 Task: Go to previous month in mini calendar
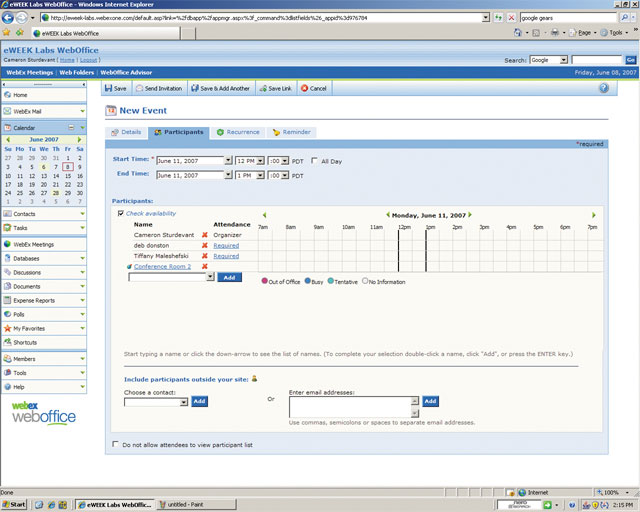pos(8,140)
